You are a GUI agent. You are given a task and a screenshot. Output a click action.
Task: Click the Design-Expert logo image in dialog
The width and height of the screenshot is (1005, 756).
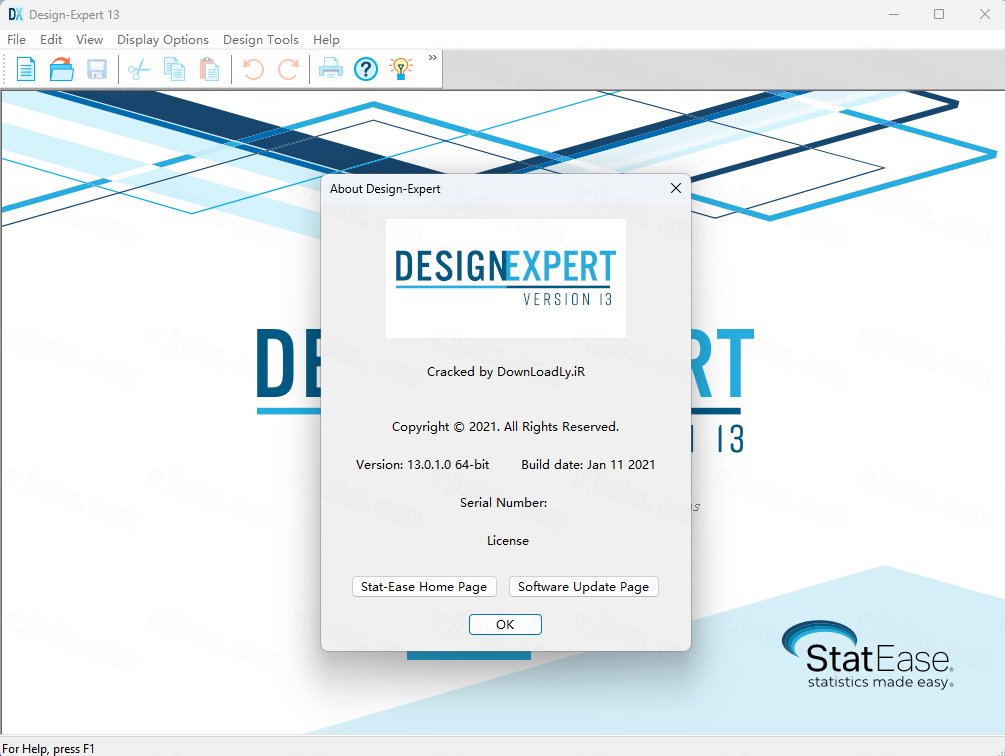pos(506,278)
